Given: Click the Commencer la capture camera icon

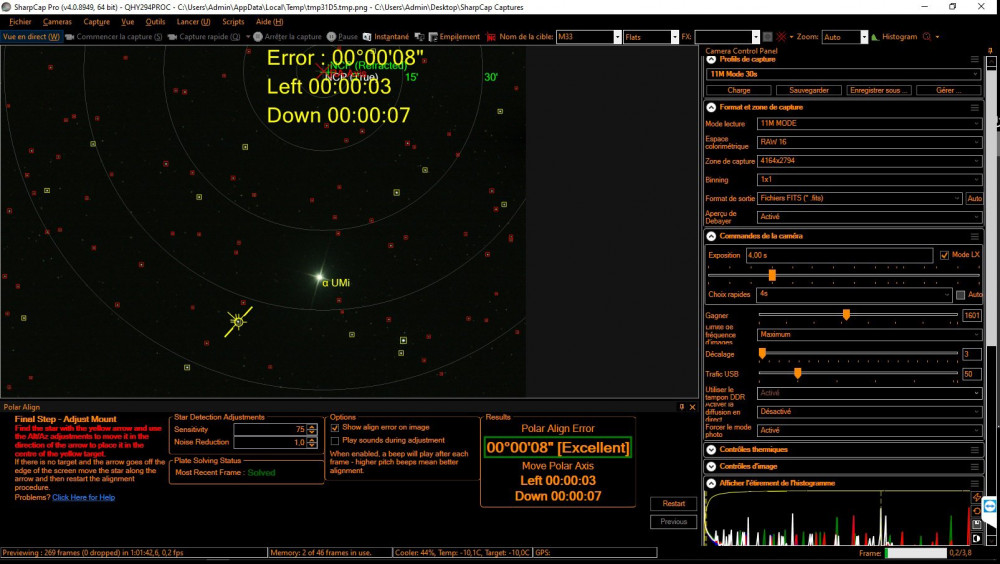Looking at the screenshot, I should point(70,37).
